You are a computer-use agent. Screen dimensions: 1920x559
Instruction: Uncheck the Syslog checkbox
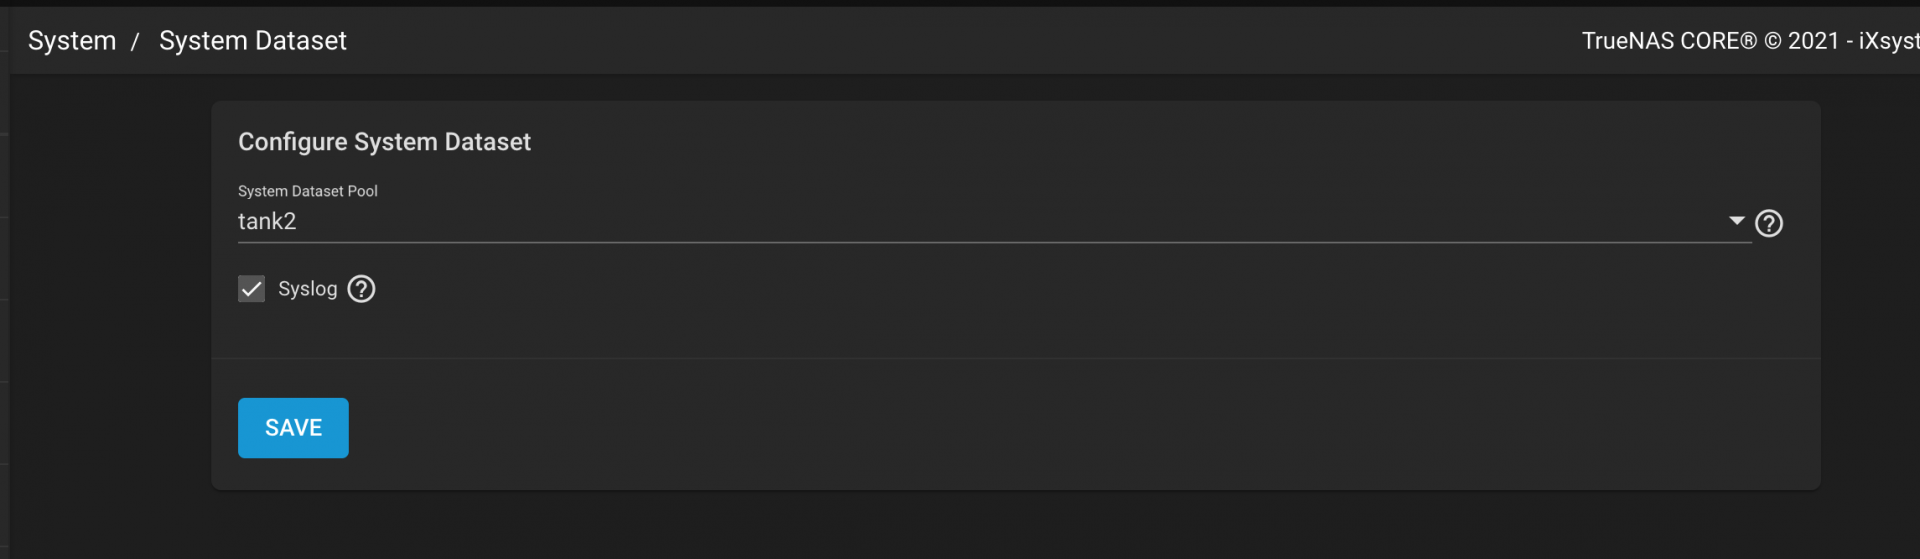pyautogui.click(x=251, y=289)
